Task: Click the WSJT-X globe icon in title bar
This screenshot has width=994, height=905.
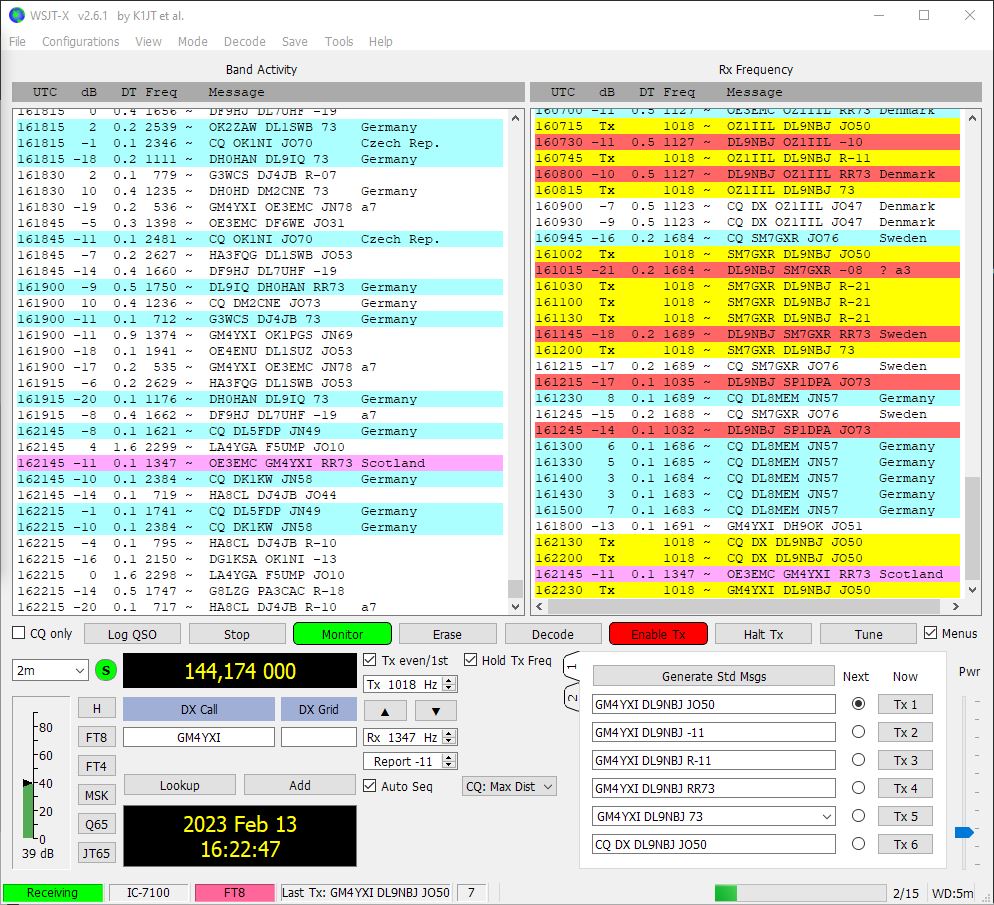Action: pyautogui.click(x=16, y=15)
